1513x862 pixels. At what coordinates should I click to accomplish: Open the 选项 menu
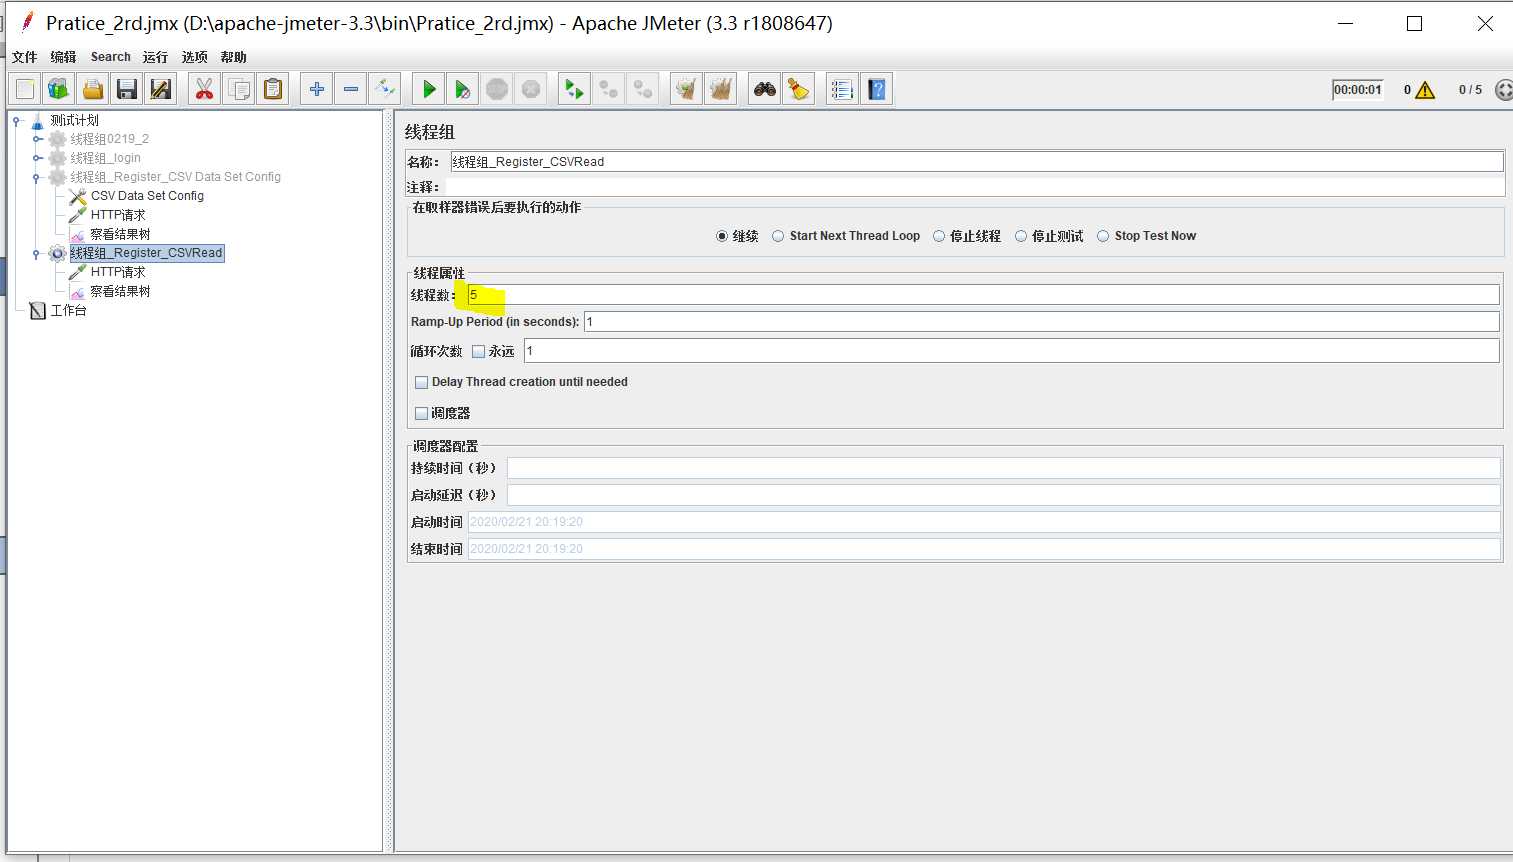(194, 57)
